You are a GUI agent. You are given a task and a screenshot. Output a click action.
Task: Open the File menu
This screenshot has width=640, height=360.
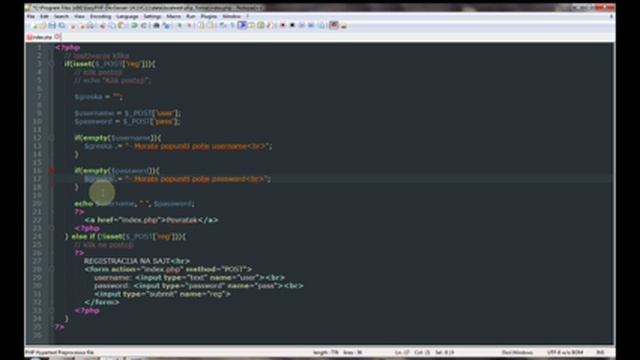click(x=31, y=16)
